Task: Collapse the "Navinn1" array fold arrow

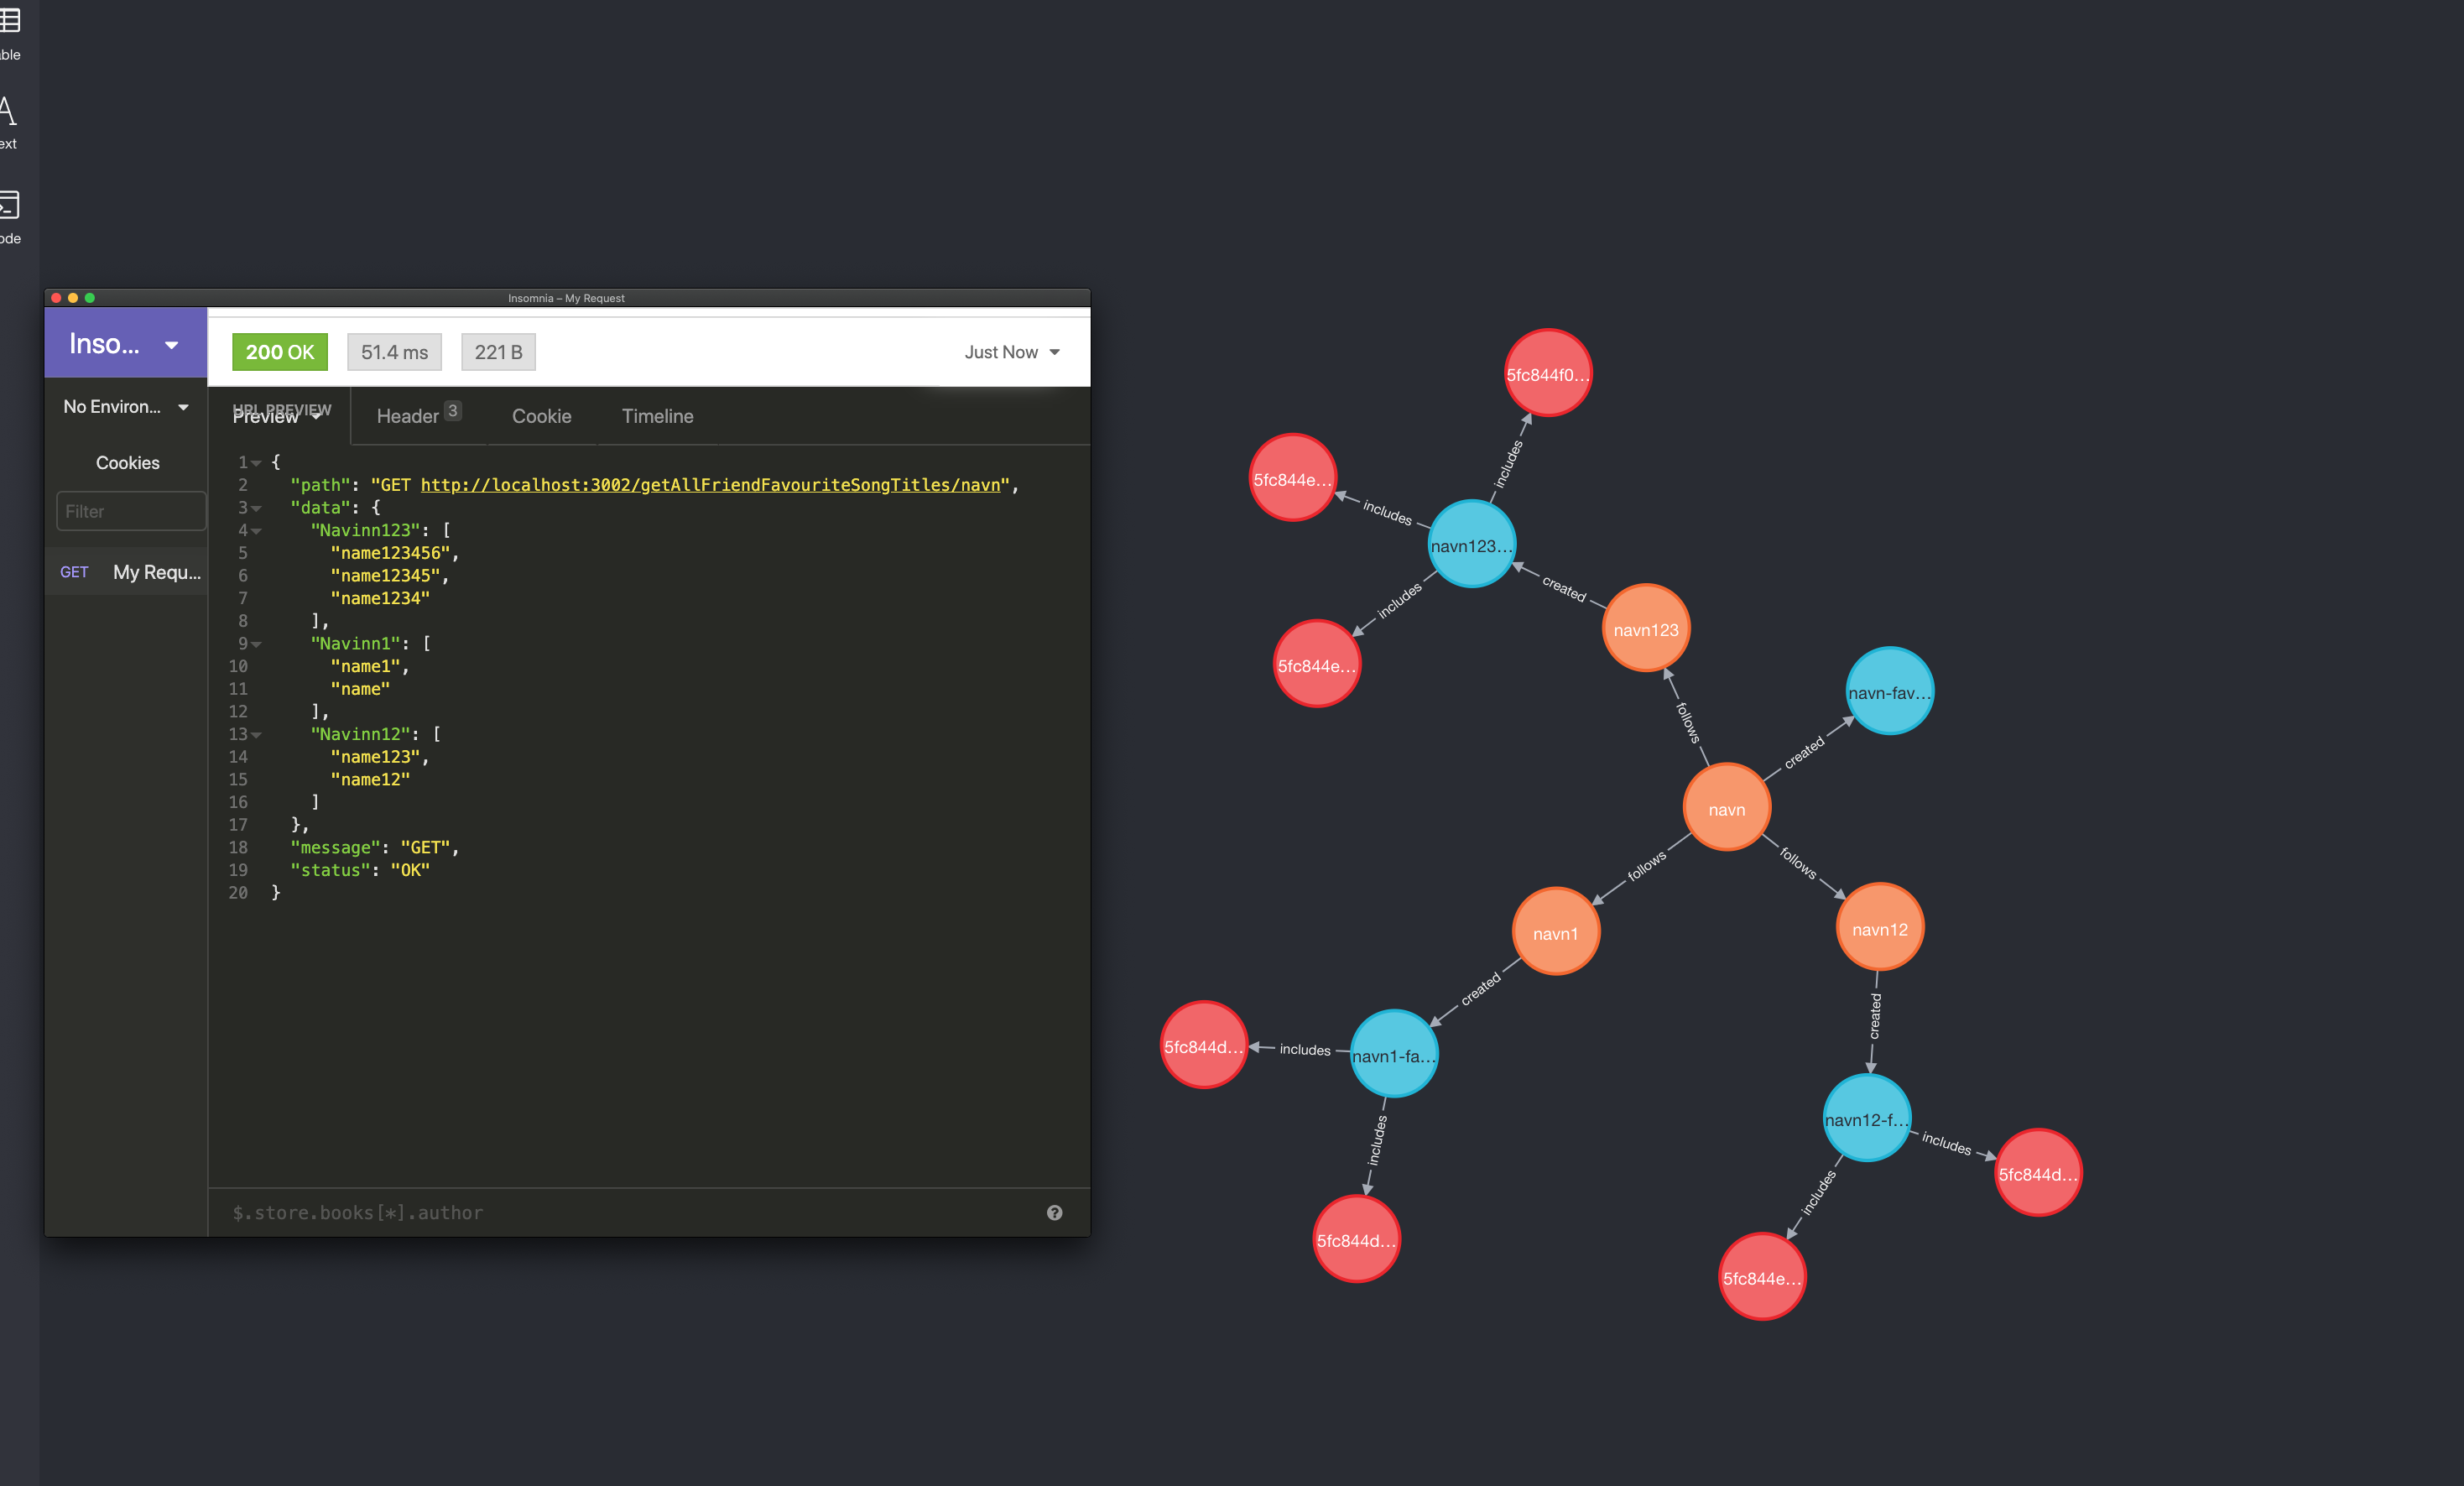Action: [x=257, y=645]
